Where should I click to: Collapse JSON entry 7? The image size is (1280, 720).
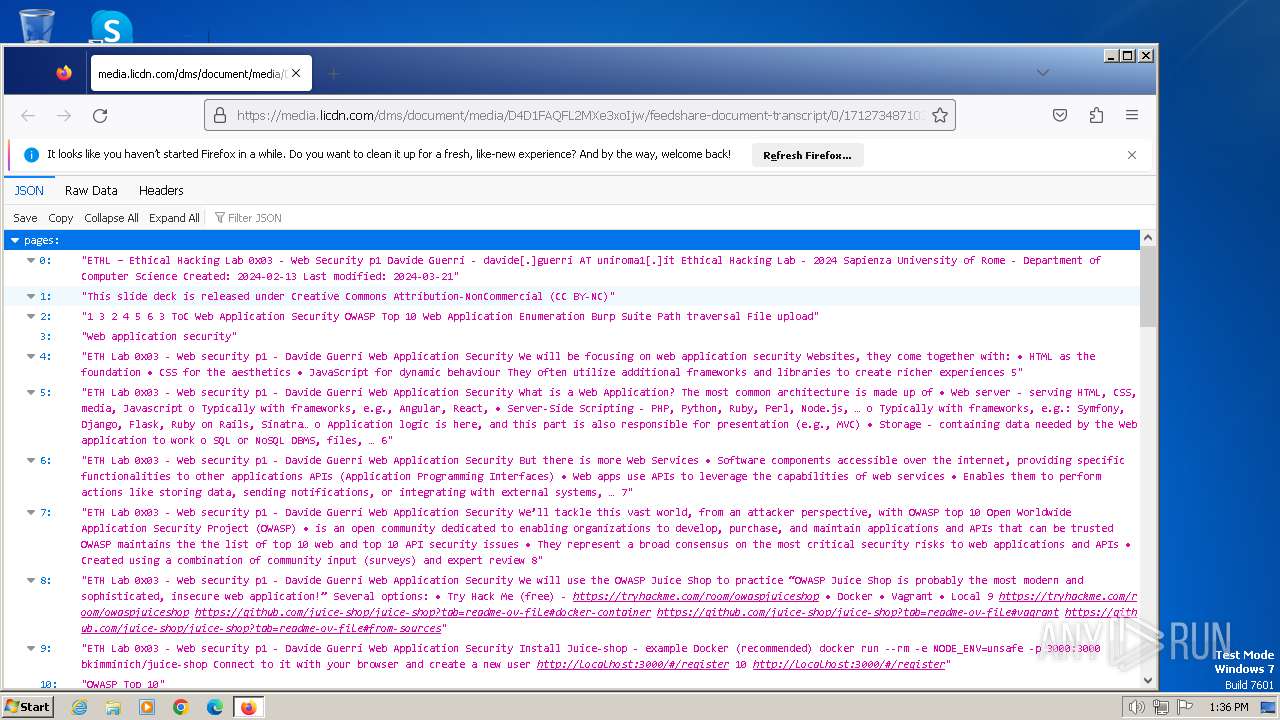[31, 512]
